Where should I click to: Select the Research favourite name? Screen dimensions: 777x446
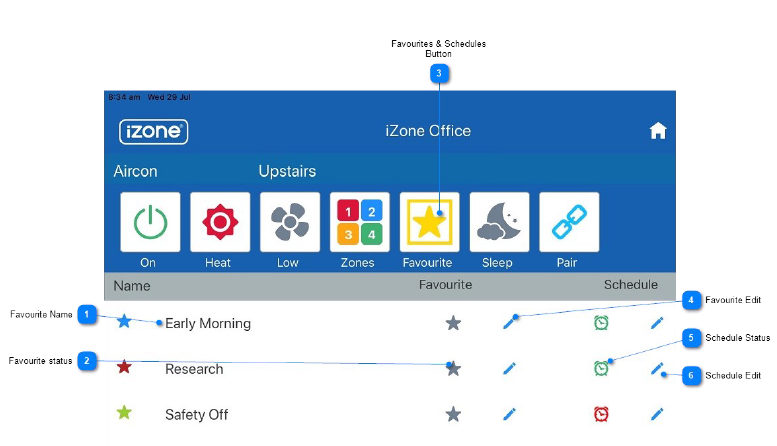coord(194,369)
